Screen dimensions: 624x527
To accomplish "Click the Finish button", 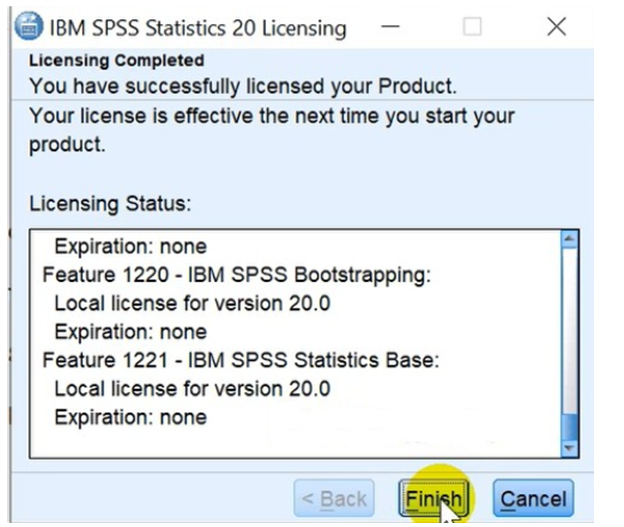I will click(433, 498).
